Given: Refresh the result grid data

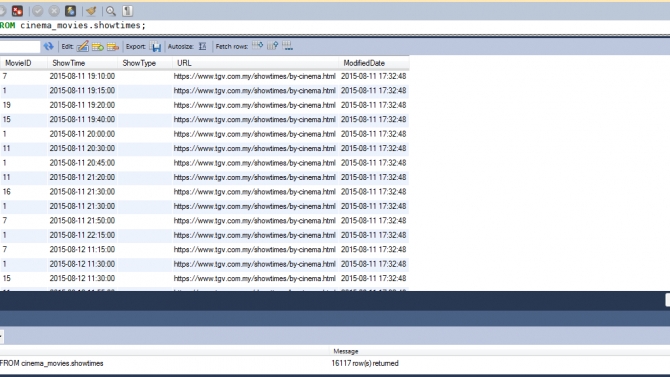Looking at the screenshot, I should click(48, 46).
